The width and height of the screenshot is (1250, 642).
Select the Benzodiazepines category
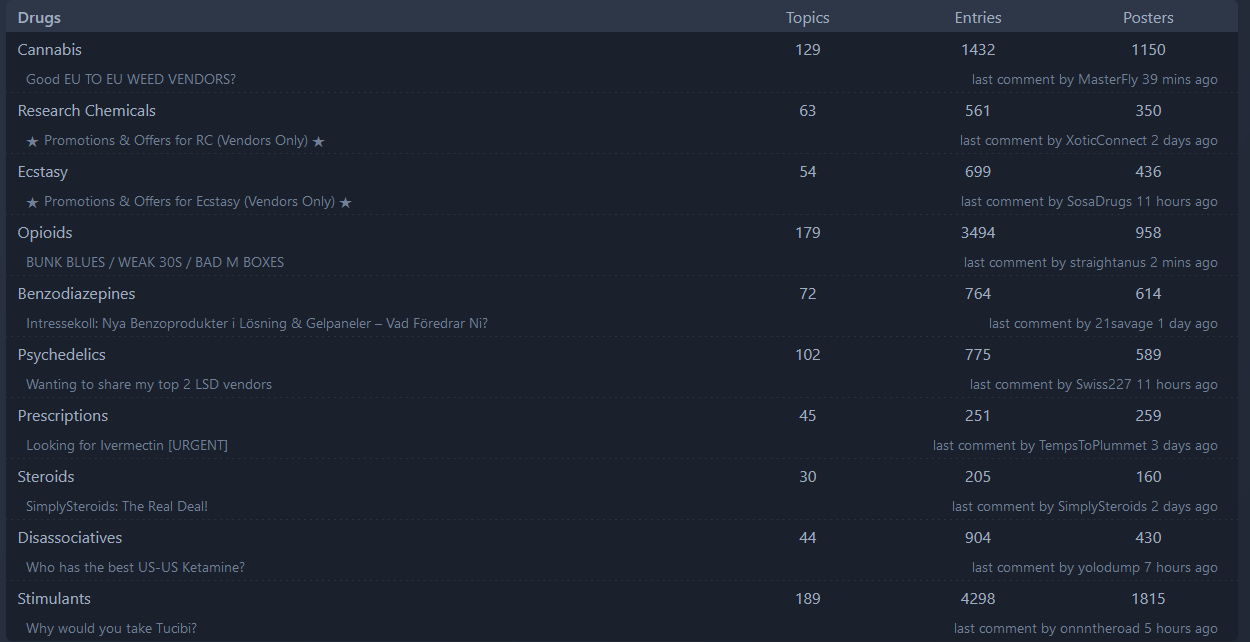click(x=76, y=294)
